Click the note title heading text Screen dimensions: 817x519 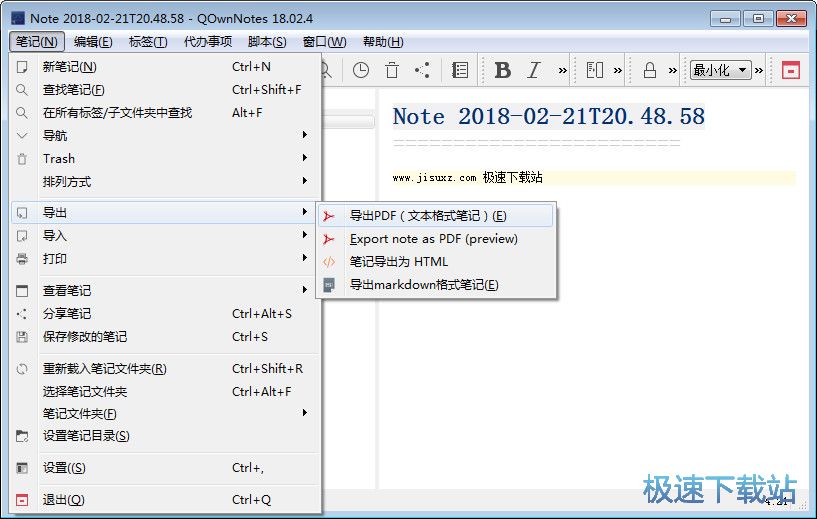click(x=549, y=116)
